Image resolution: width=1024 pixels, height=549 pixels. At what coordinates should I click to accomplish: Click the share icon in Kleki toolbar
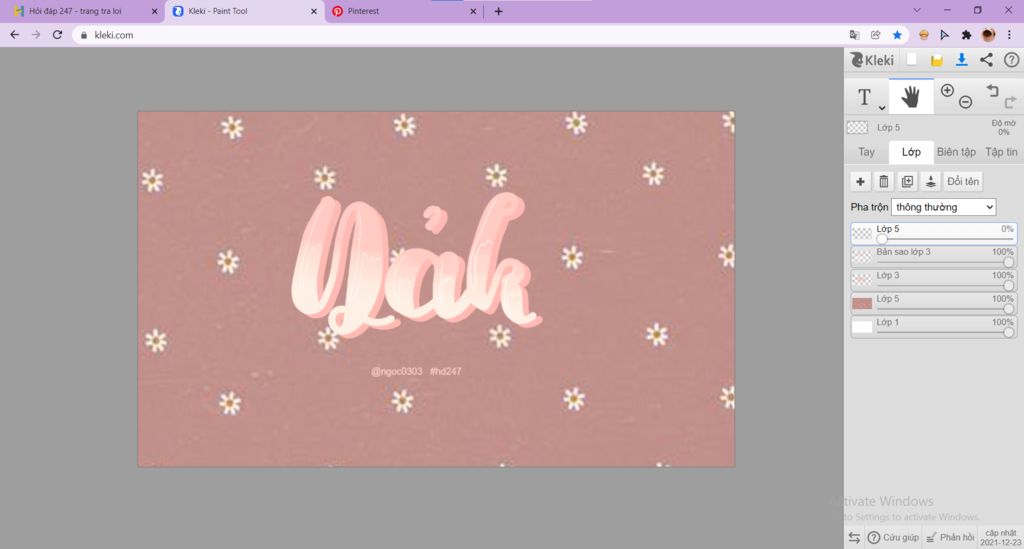(x=986, y=60)
